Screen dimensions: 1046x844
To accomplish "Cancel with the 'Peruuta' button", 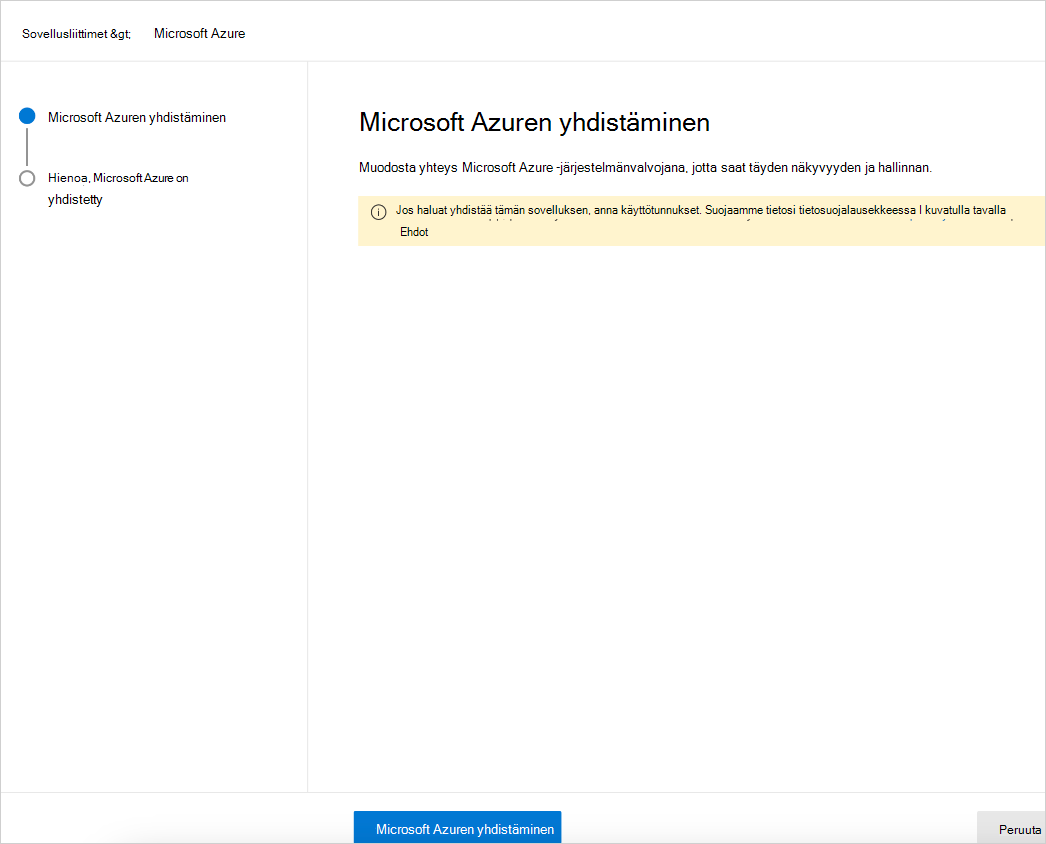I will [x=1019, y=828].
